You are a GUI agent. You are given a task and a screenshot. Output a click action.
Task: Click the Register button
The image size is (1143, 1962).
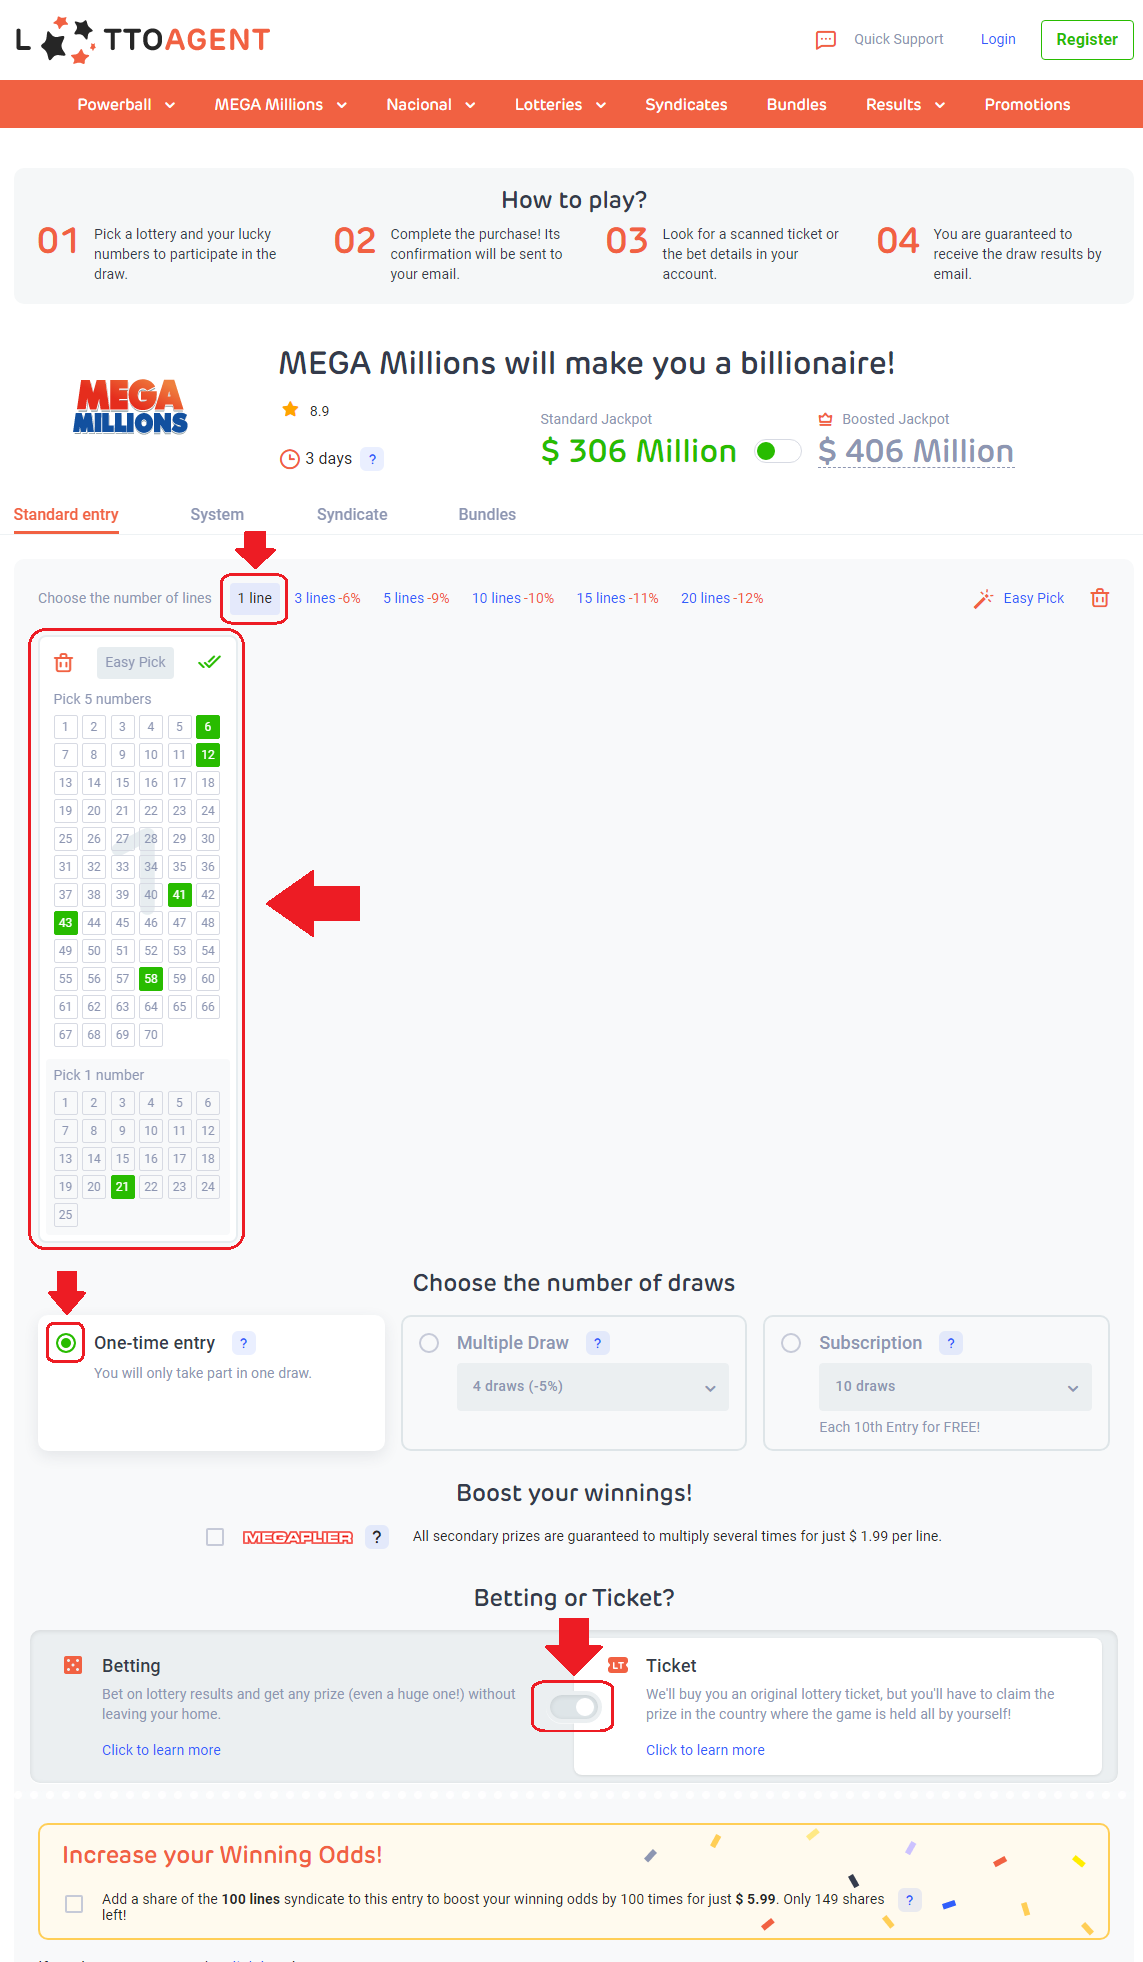1087,40
